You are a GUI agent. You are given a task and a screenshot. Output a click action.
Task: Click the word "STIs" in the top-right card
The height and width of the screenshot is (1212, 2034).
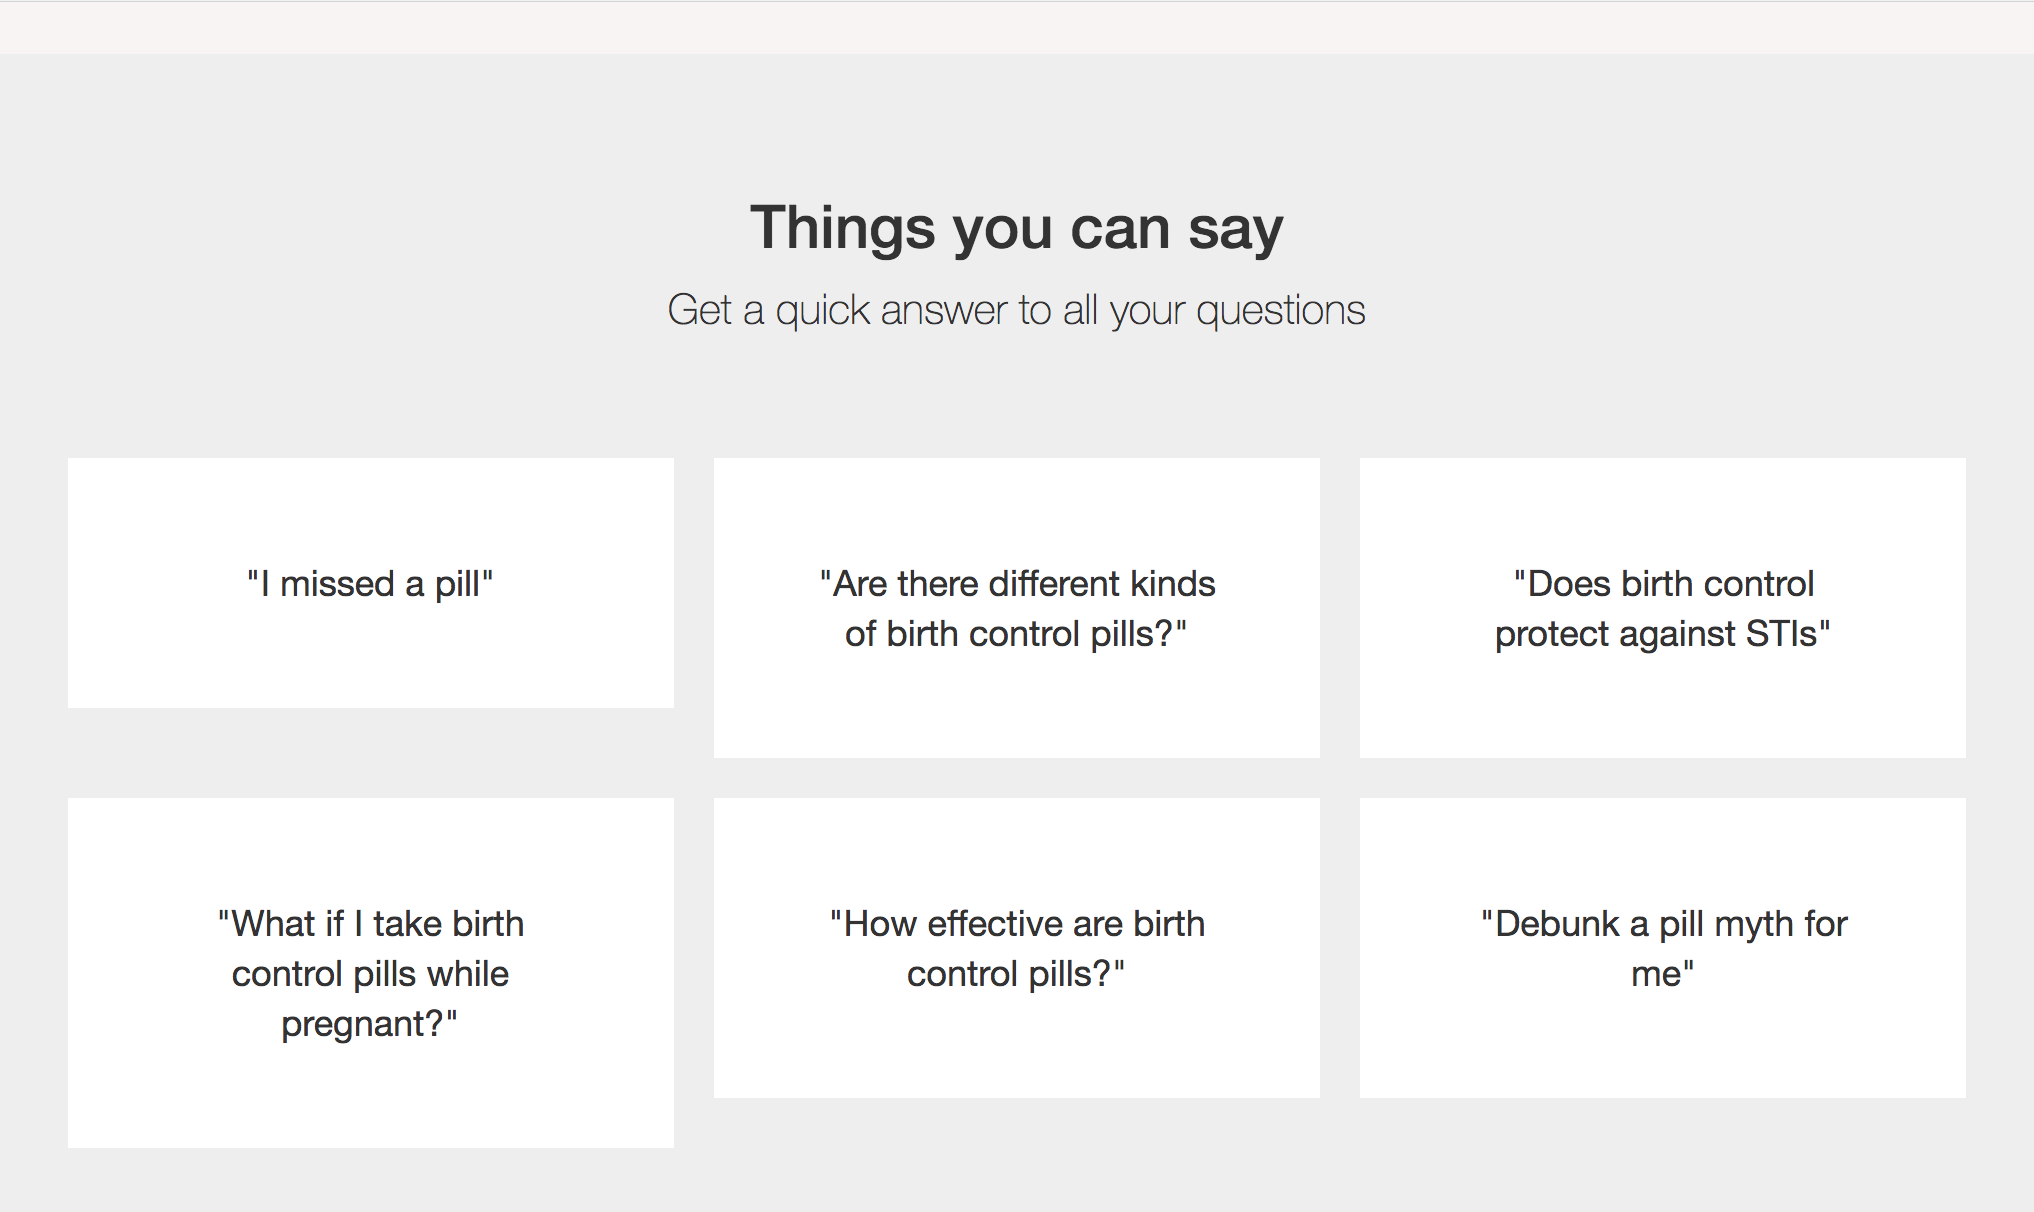pyautogui.click(x=1781, y=634)
